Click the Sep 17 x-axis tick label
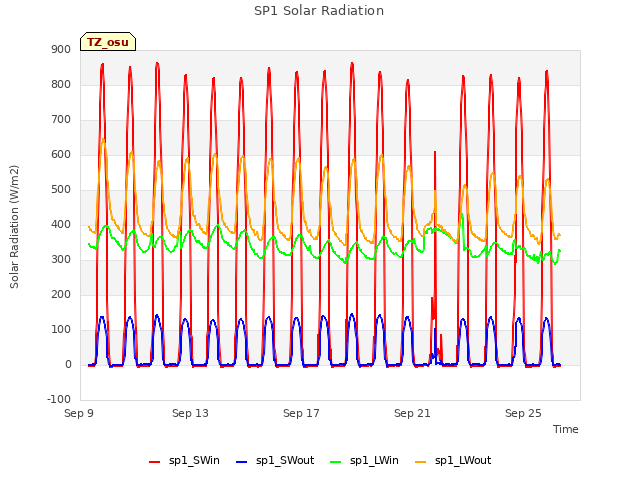 click(x=301, y=413)
